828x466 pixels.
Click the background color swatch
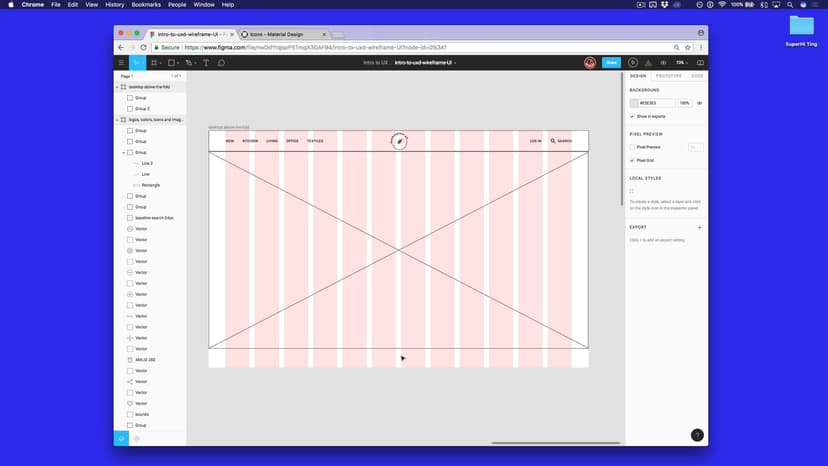tap(634, 103)
